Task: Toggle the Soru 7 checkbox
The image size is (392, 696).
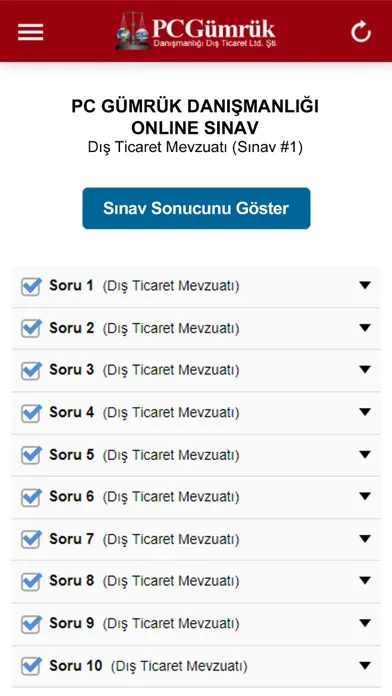Action: 31,540
